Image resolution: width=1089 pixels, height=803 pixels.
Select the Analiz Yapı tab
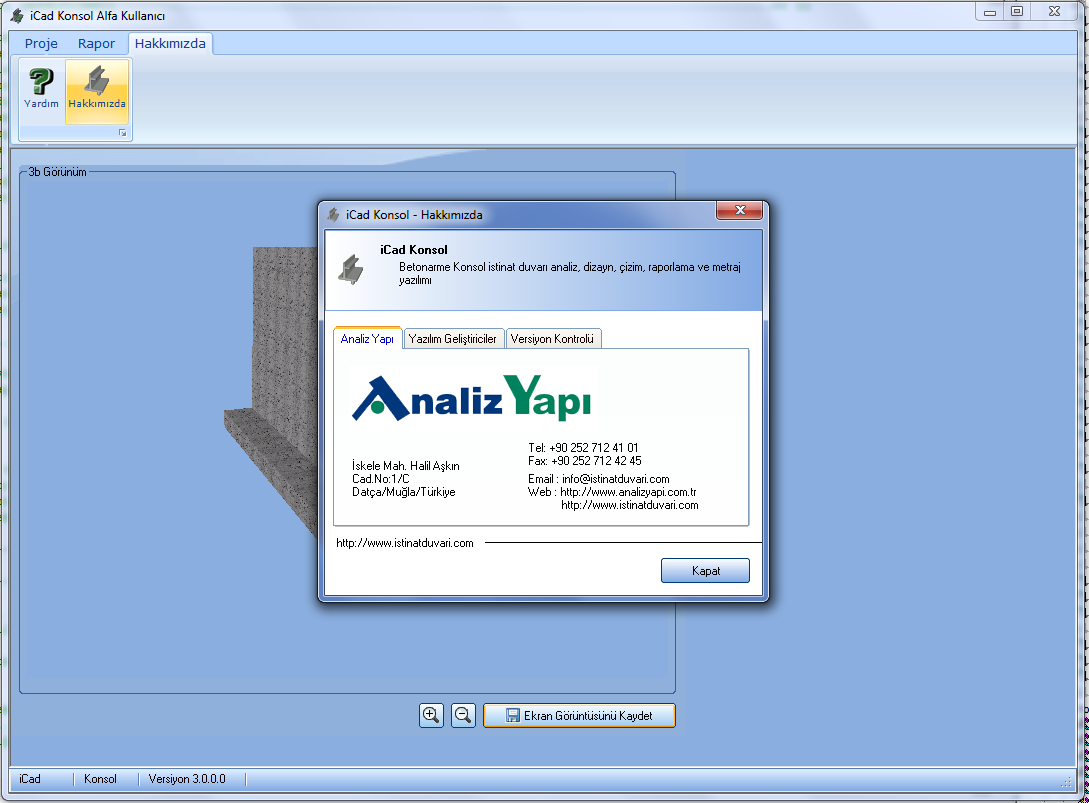tap(367, 338)
